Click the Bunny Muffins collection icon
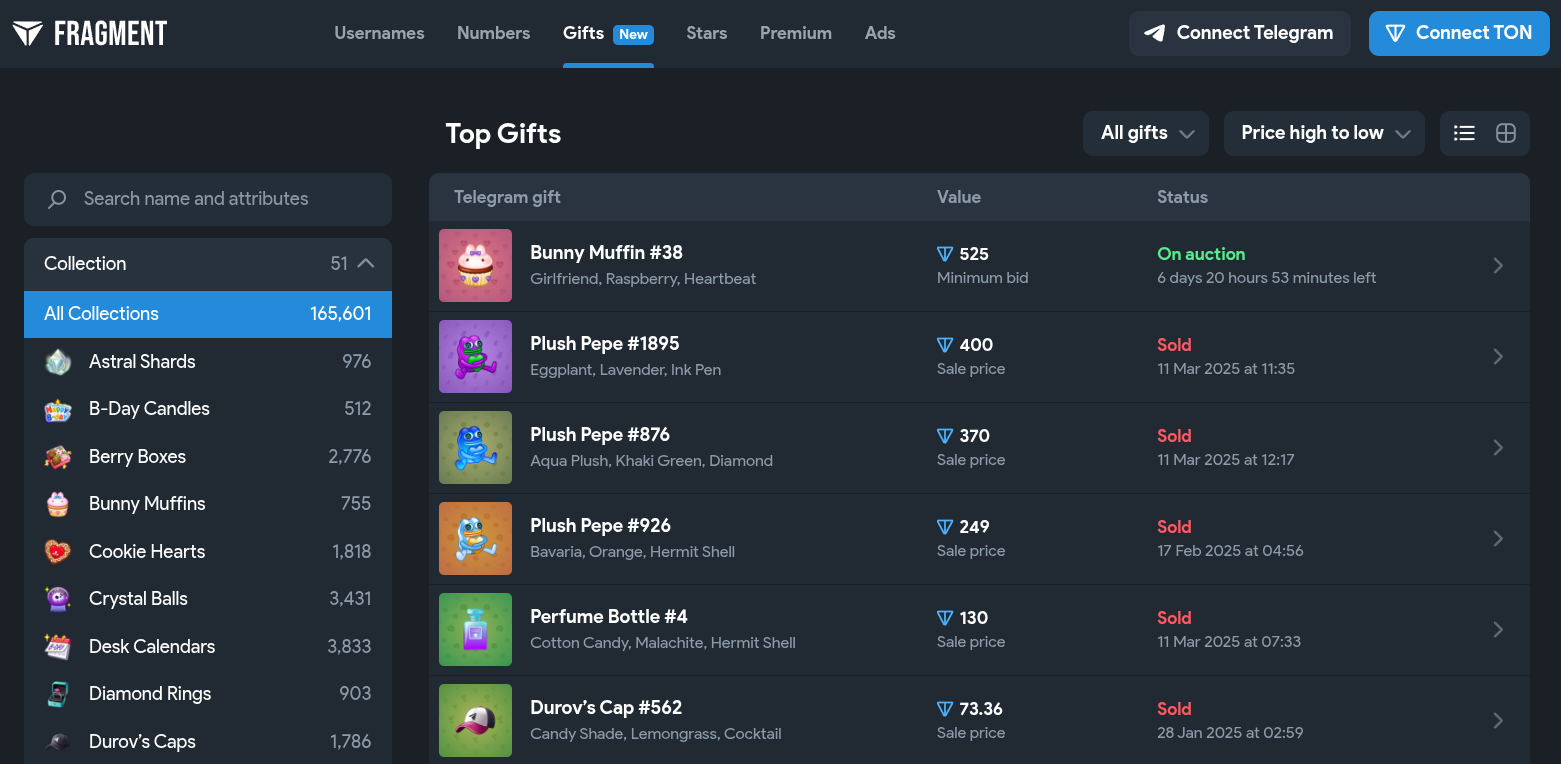 pyautogui.click(x=58, y=504)
